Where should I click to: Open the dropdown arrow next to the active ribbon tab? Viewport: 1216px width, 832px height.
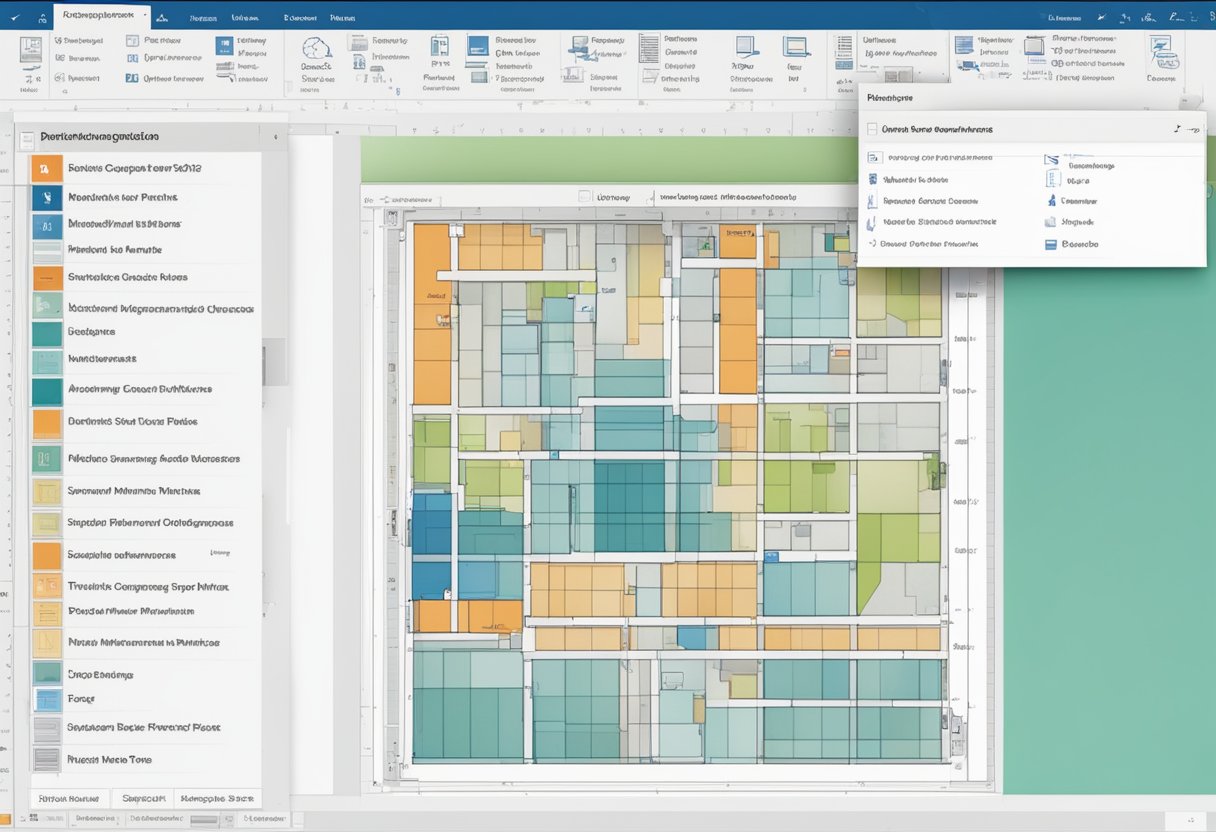click(142, 15)
